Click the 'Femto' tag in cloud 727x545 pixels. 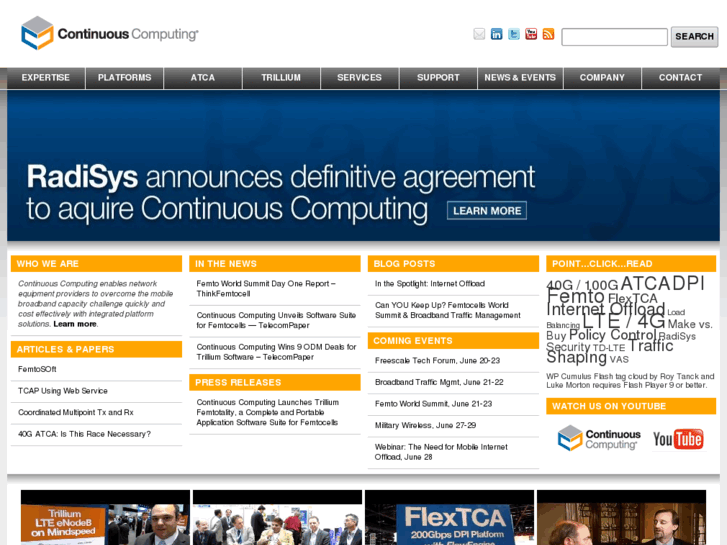[x=575, y=295]
